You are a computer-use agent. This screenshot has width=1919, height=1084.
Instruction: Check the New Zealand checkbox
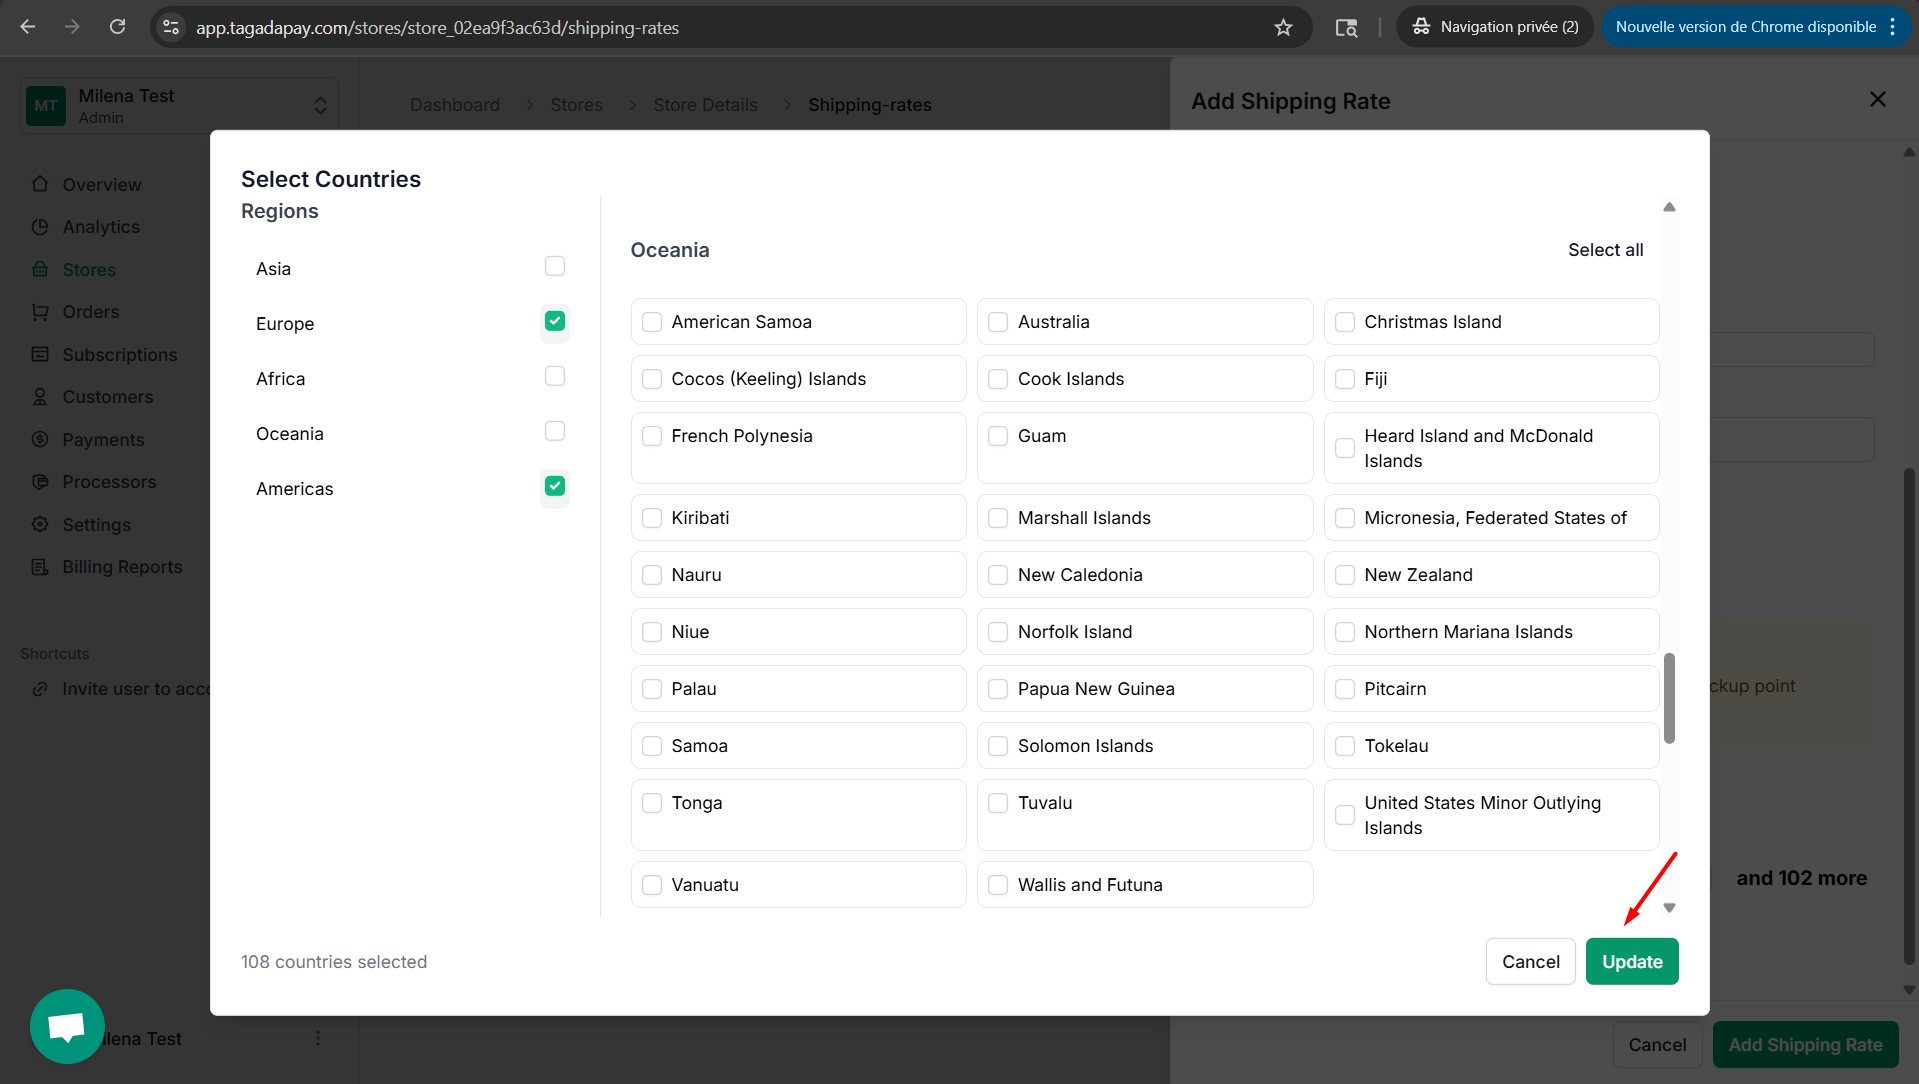tap(1345, 575)
